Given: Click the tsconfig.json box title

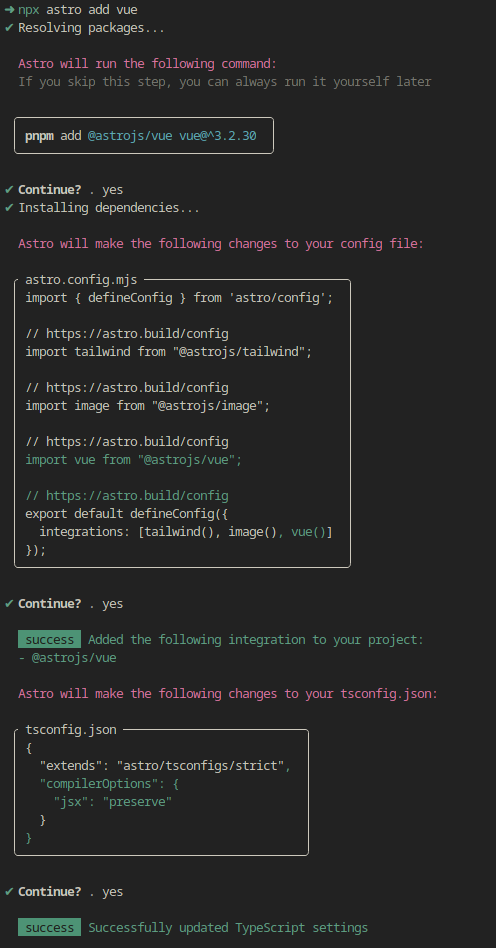Looking at the screenshot, I should [x=71, y=730].
